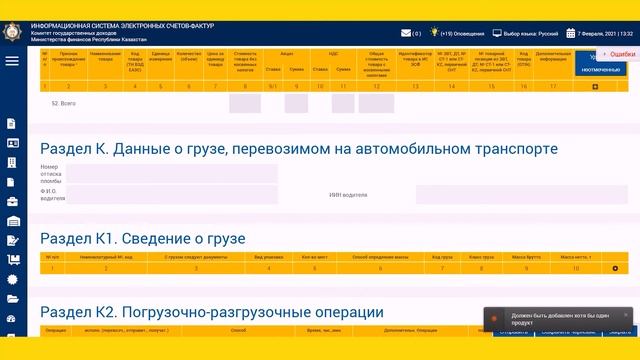This screenshot has width=640, height=360.
Task: Click the ИНФОРМАЦИОННАЯ СИСТЕМА ЭЛЕКТРОННЫХ СЧЕТОВ-ФАКТУР title
Action: click(x=122, y=26)
